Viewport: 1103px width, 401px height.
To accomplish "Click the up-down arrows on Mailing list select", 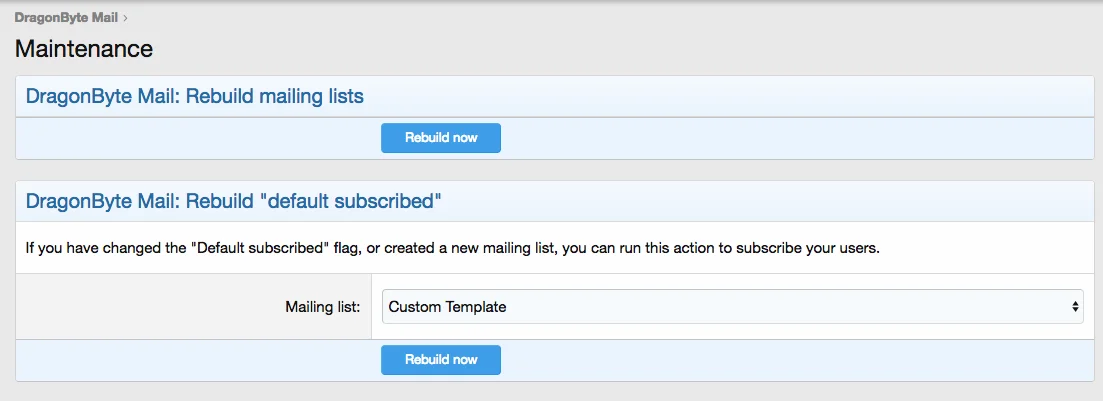I will pyautogui.click(x=1074, y=307).
